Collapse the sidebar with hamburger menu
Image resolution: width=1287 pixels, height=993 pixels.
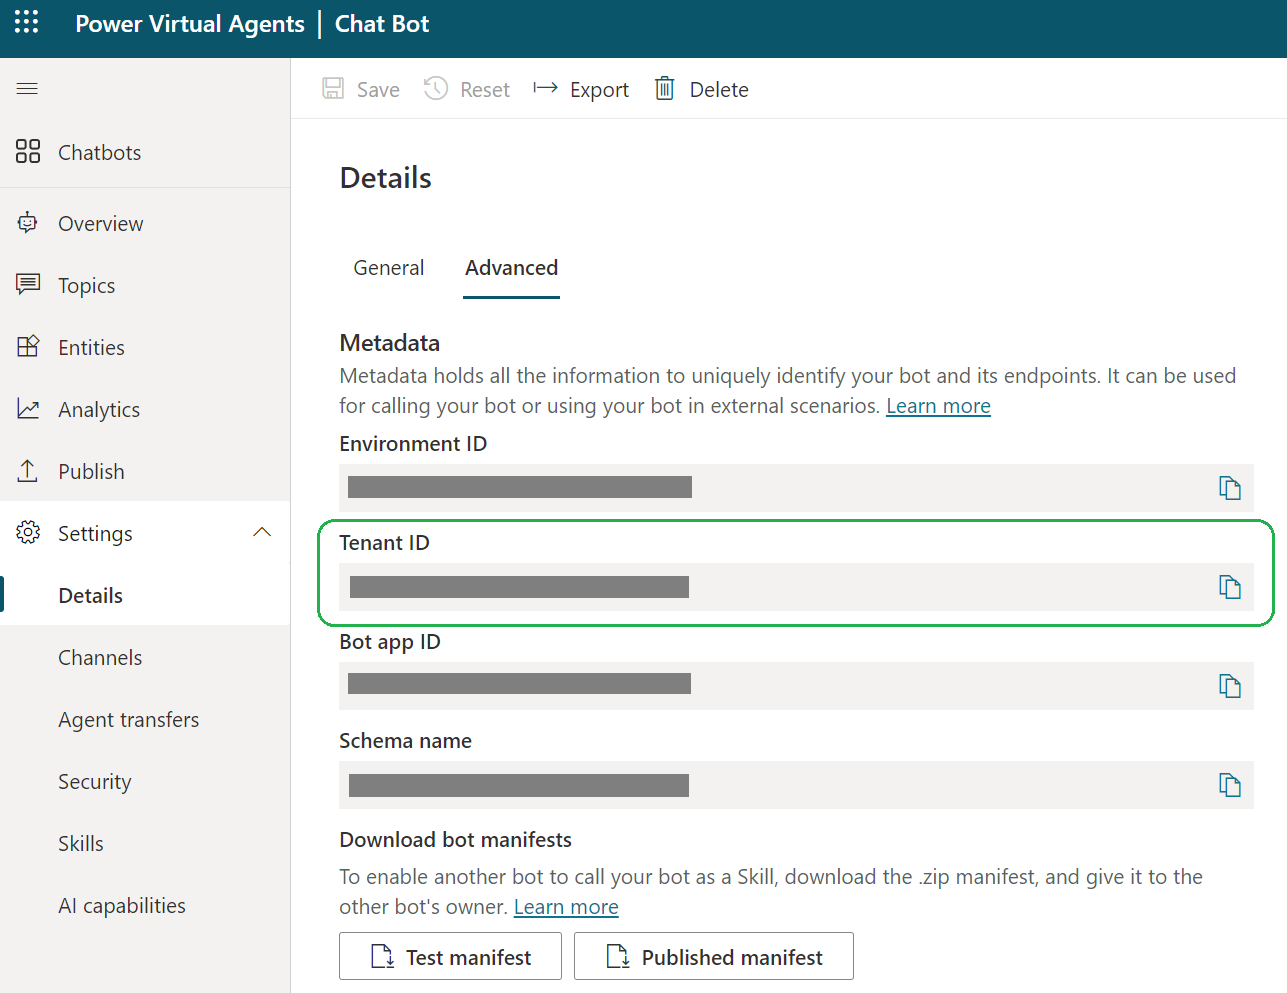[x=27, y=88]
